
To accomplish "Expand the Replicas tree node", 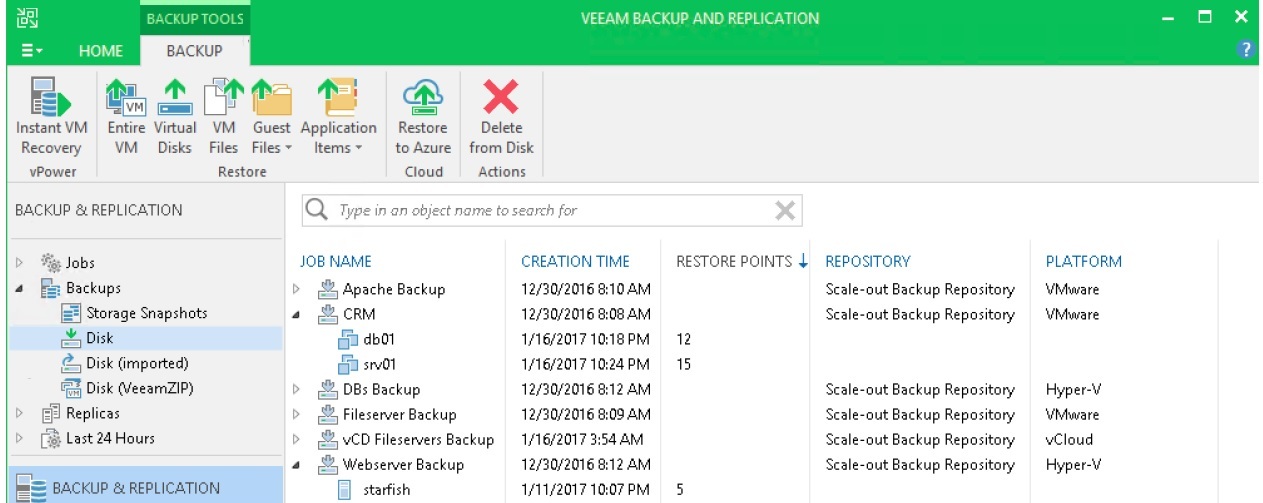I will 20,413.
